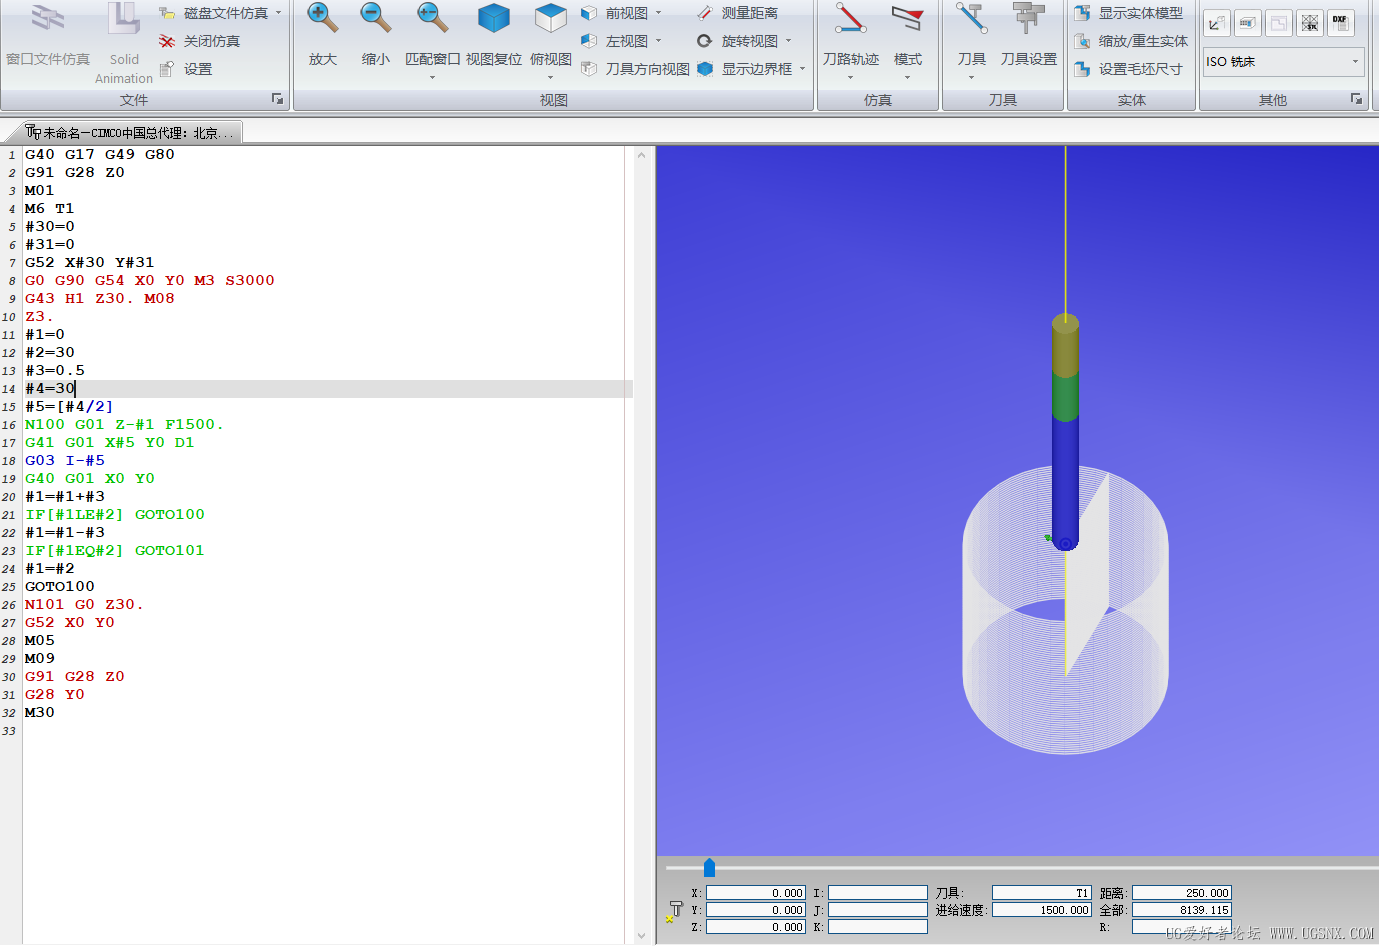Image resolution: width=1379 pixels, height=946 pixels.
Task: Open the ISO 铣床 machine type combo box
Action: [x=1283, y=62]
